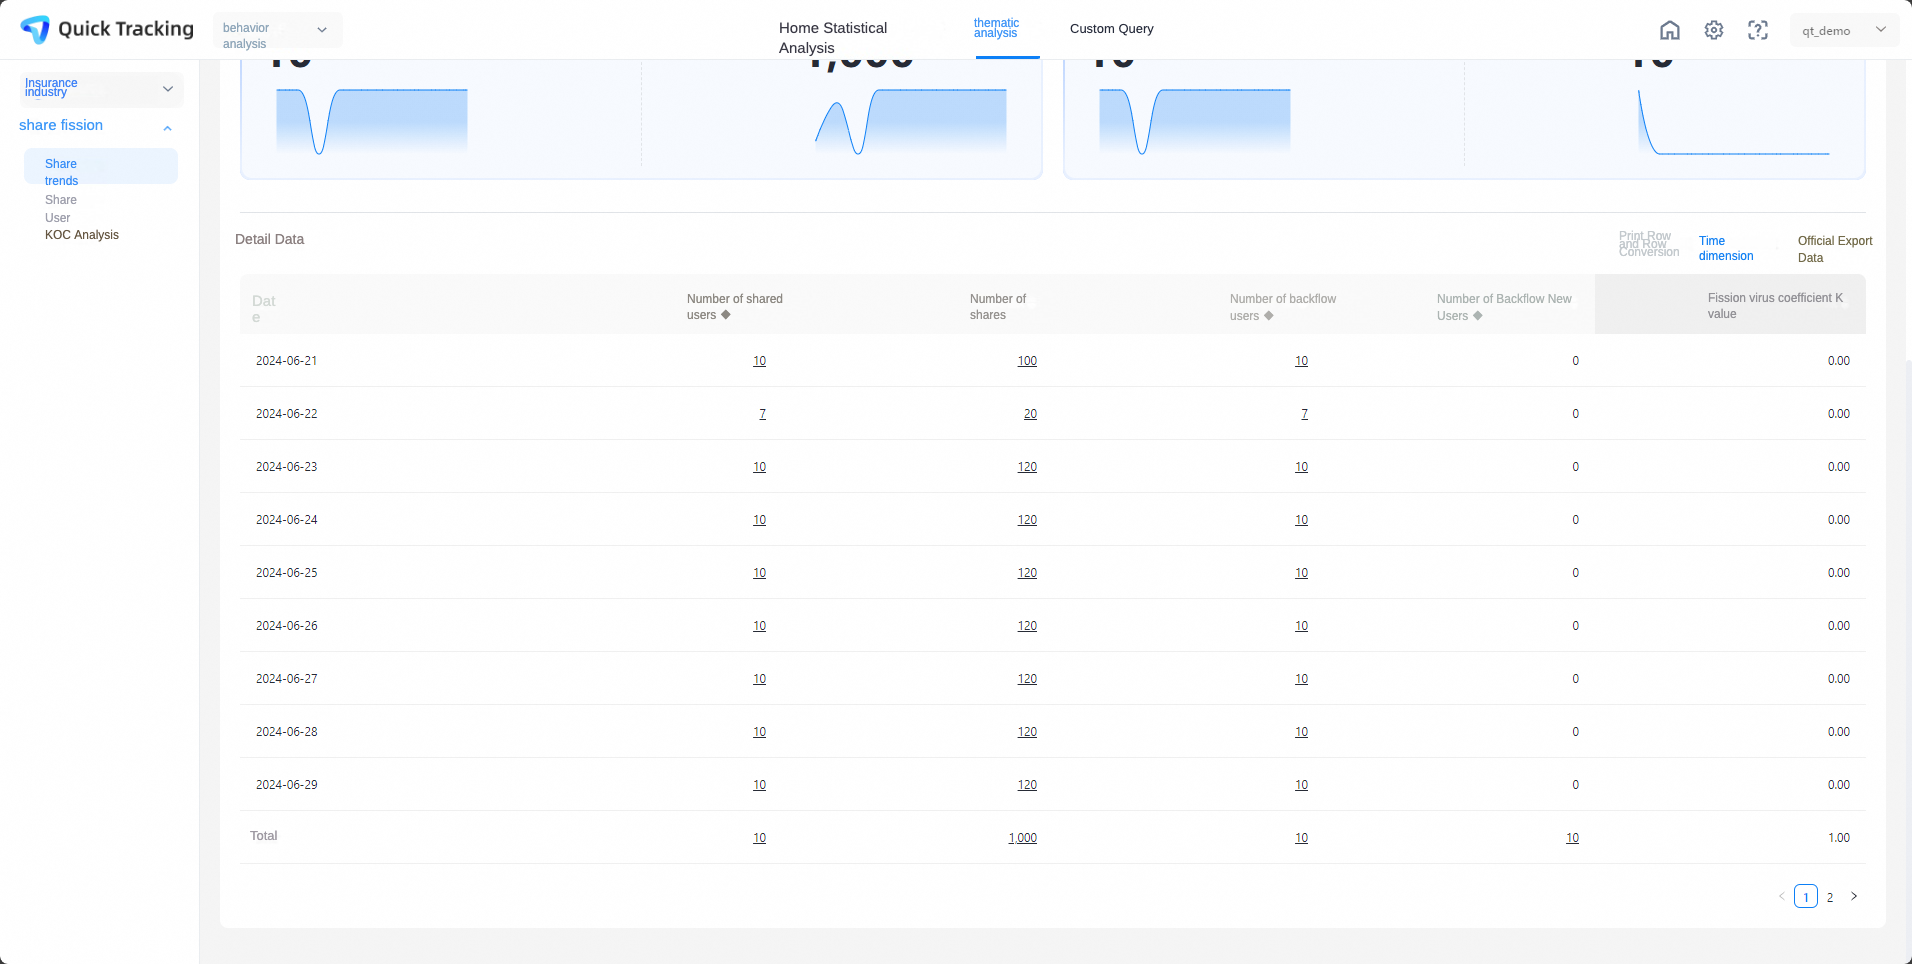Image resolution: width=1912 pixels, height=964 pixels.
Task: Click the Quick Tracking logo
Action: pos(107,29)
